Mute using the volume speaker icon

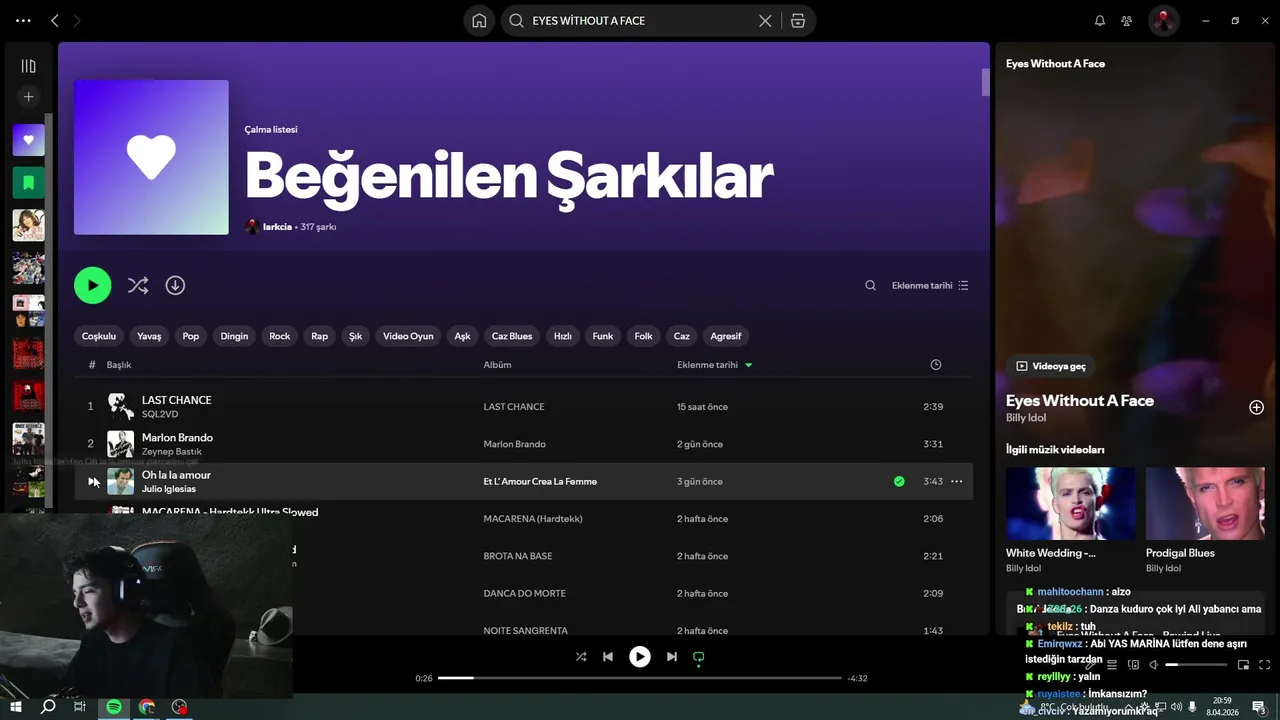coord(1153,665)
